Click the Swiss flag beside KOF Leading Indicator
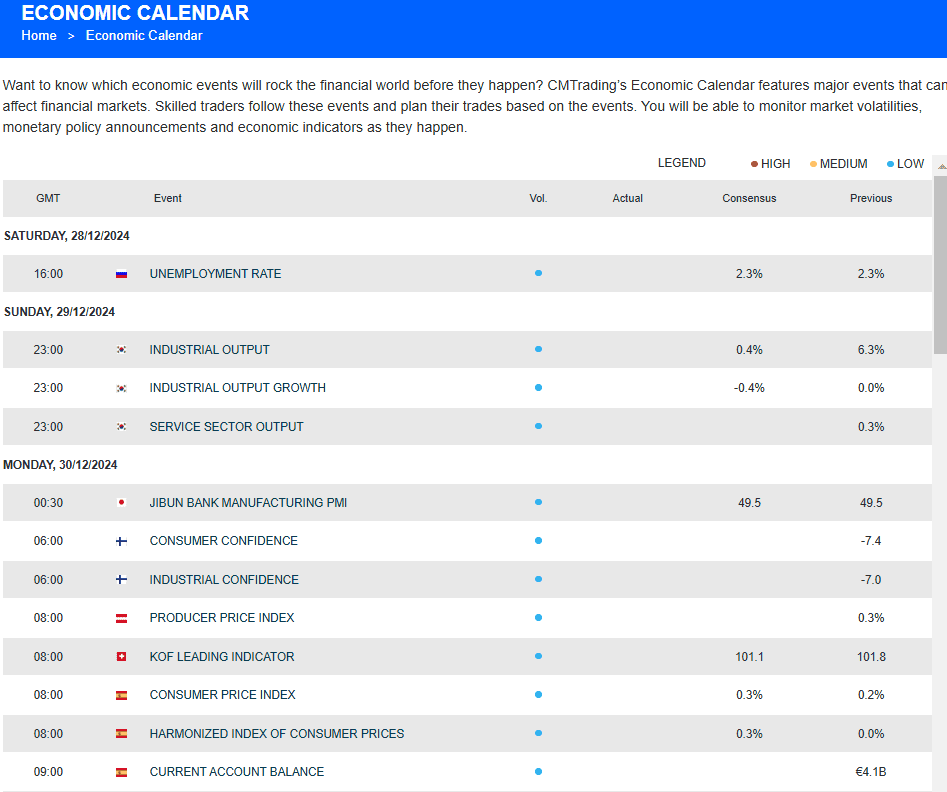 tap(121, 657)
